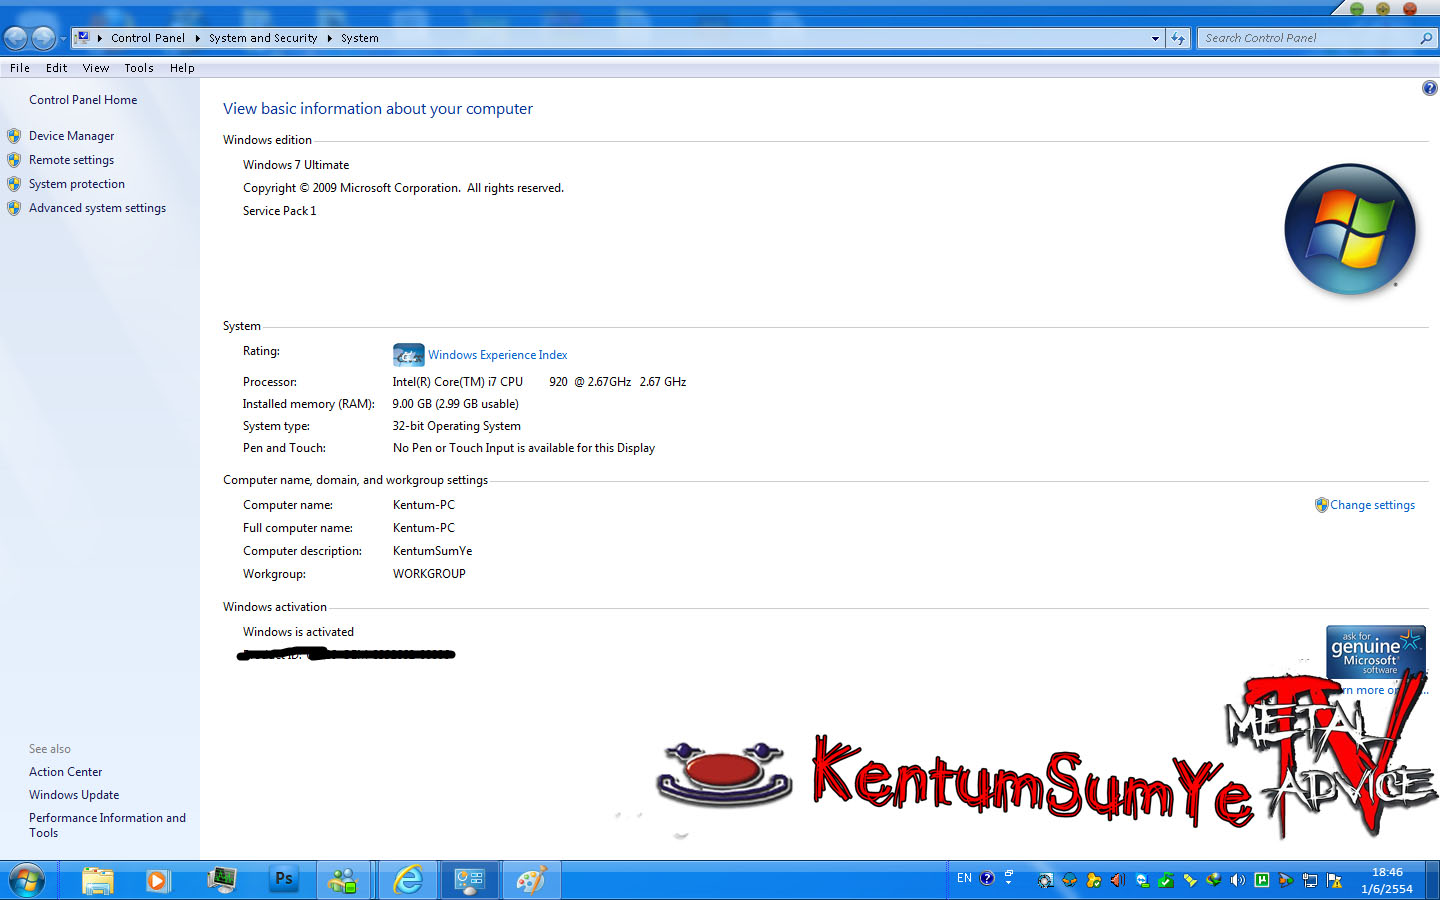Open Windows Live Messenger taskbar icon

coord(343,880)
